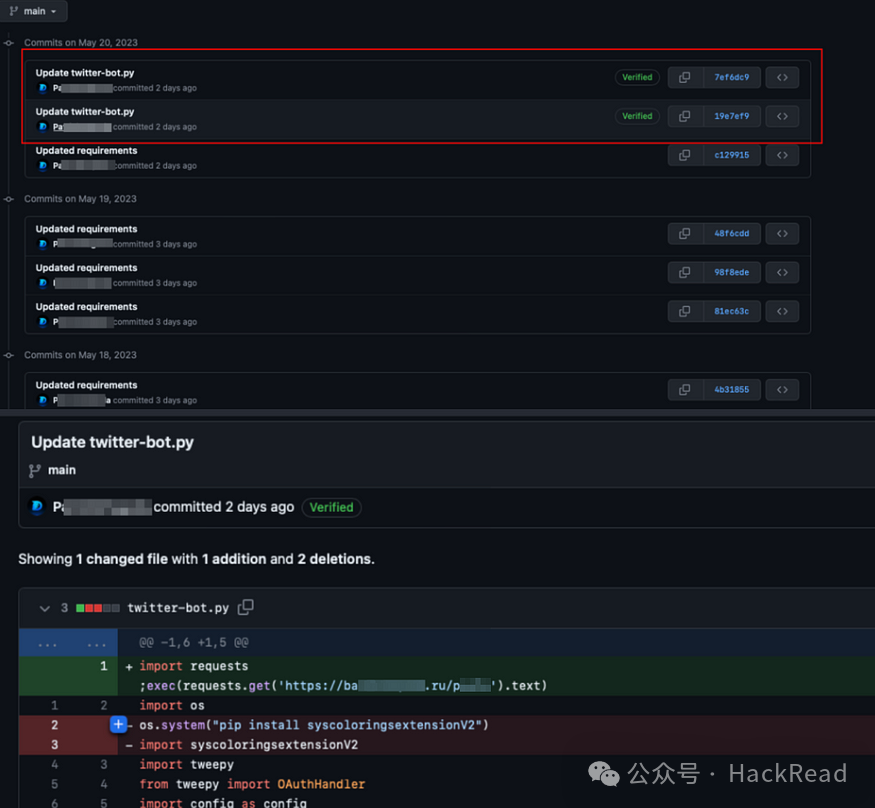Click author avatar on commit 4b31855 row

point(42,400)
